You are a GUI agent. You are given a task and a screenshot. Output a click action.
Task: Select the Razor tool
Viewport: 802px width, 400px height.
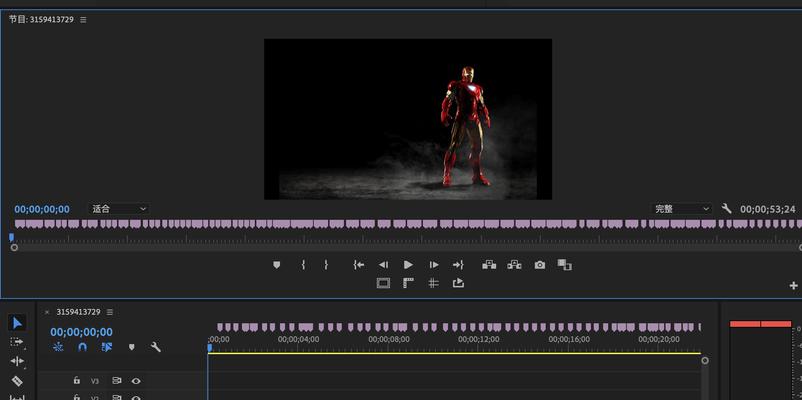coord(17,381)
